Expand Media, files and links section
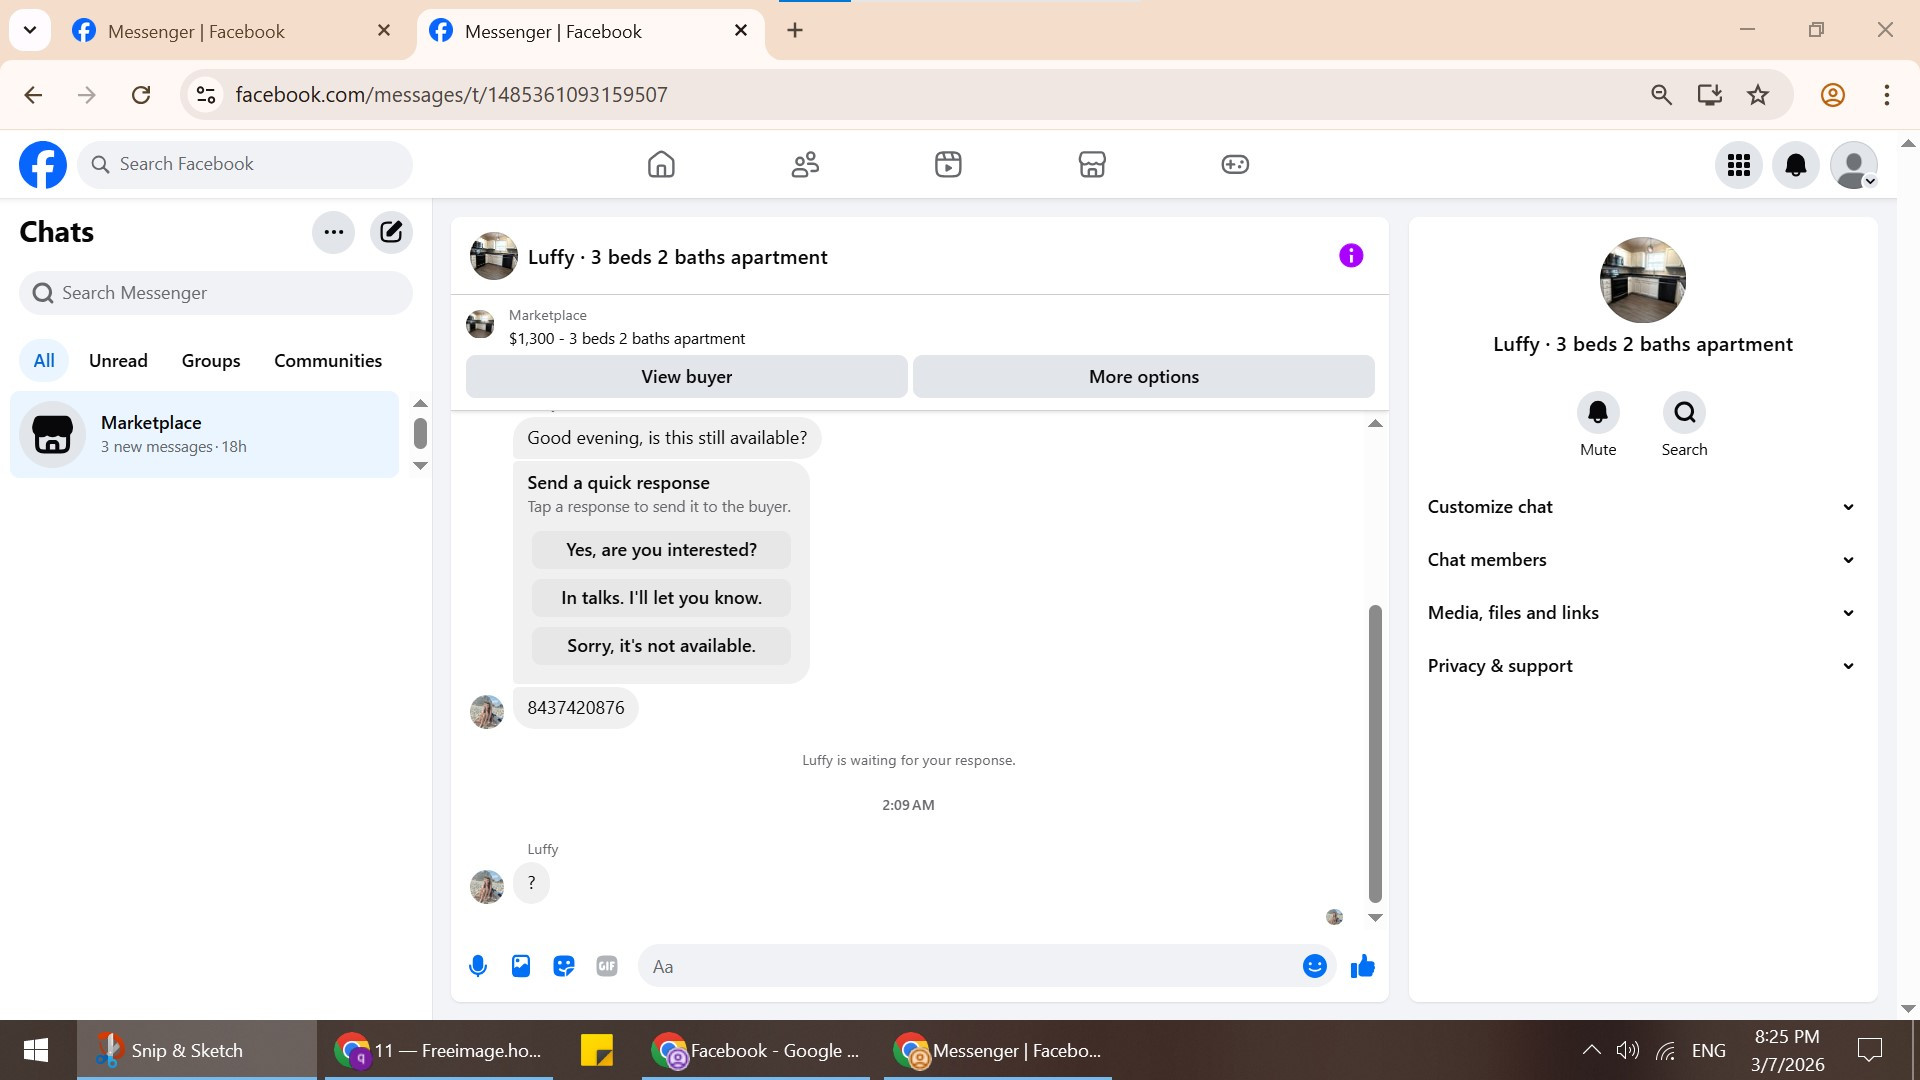This screenshot has height=1080, width=1920. click(1642, 613)
